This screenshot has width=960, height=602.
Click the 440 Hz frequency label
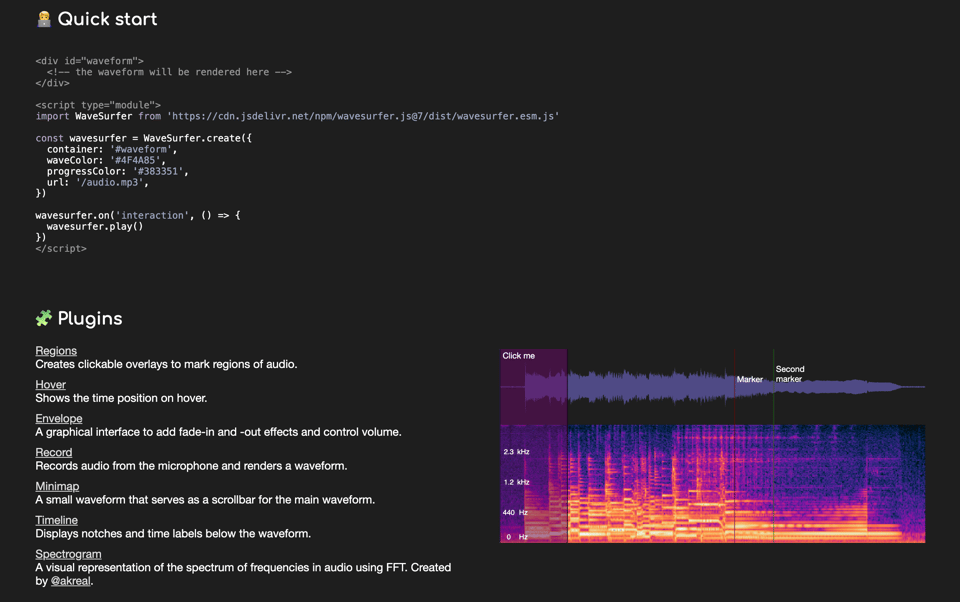[x=516, y=512]
